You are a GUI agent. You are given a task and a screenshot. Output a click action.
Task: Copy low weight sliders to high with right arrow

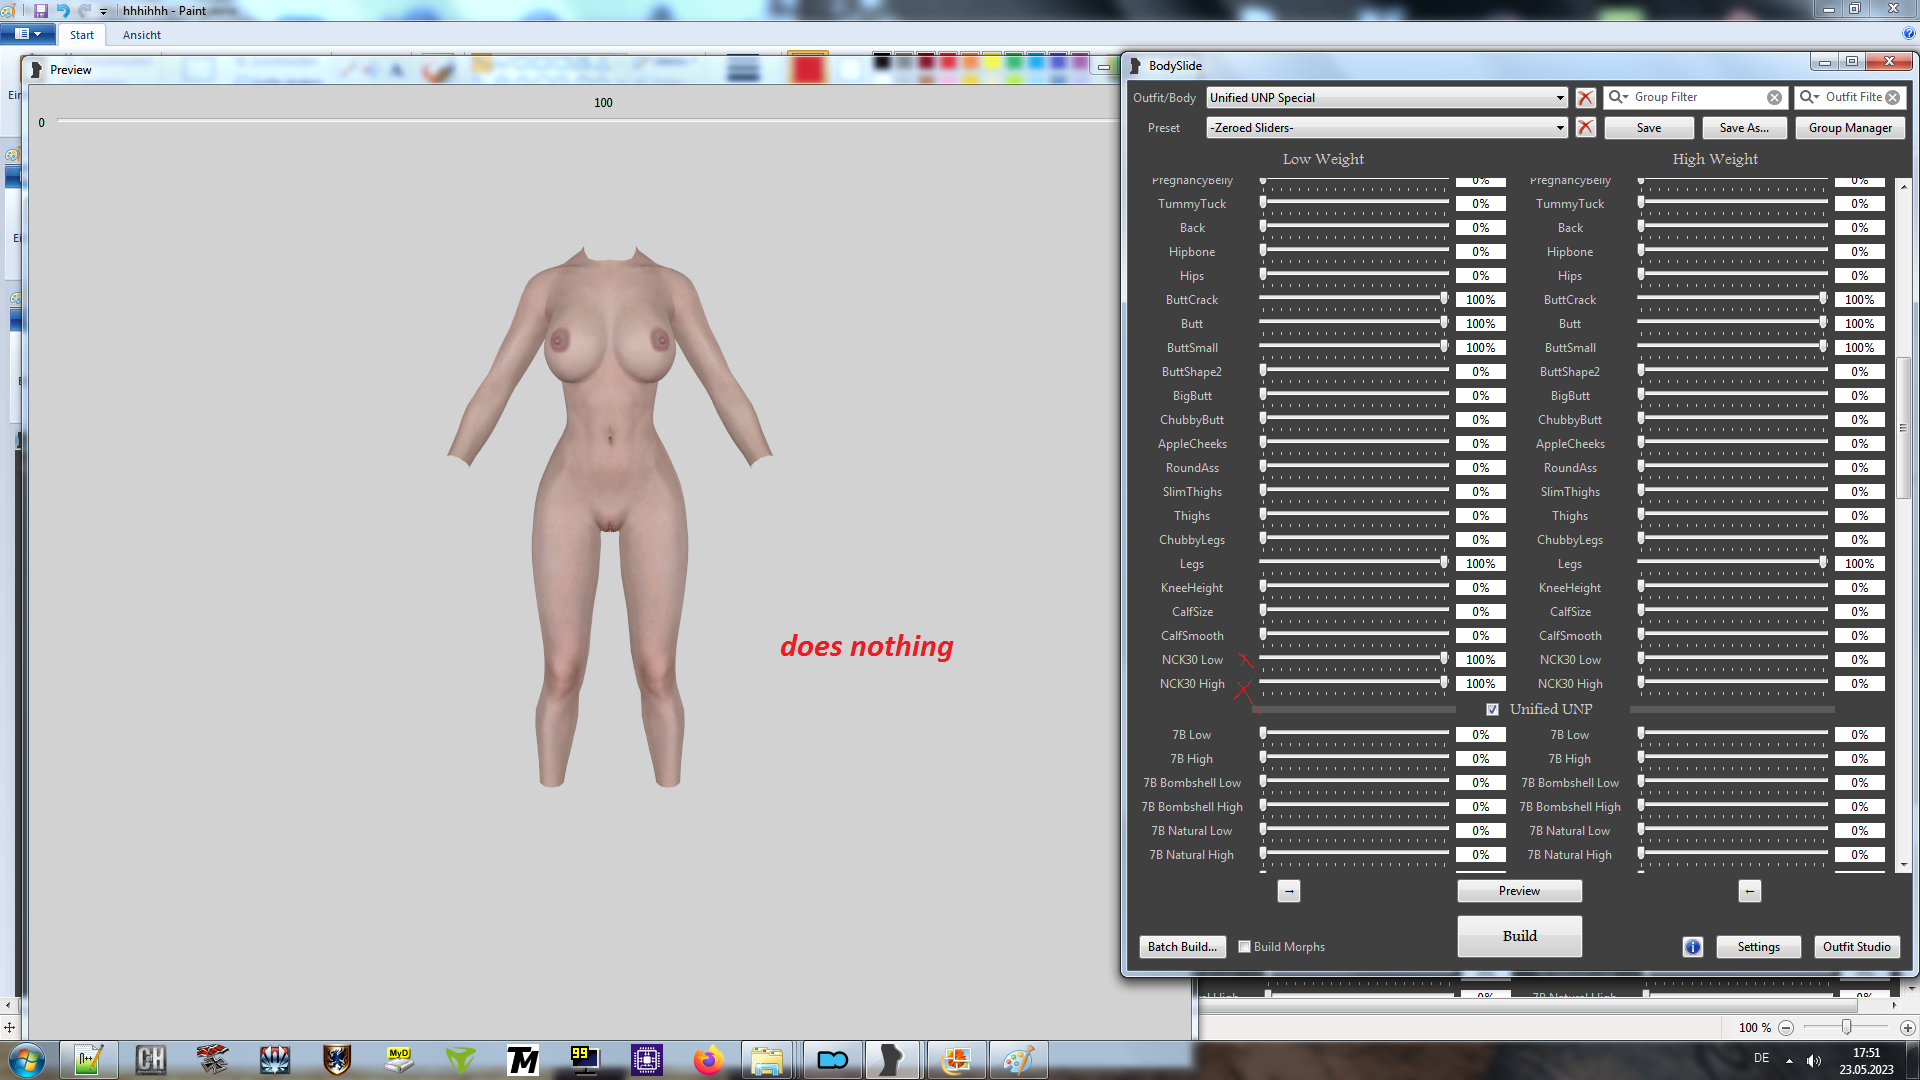point(1289,891)
